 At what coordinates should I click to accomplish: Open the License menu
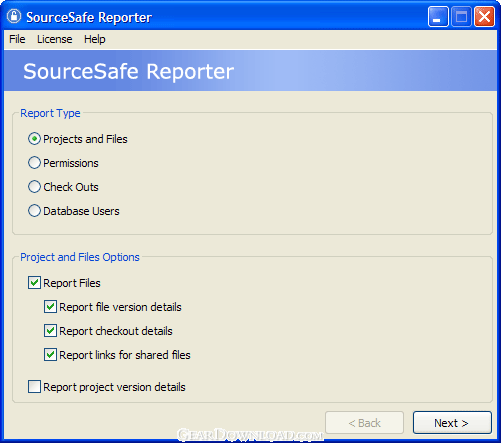[x=55, y=39]
